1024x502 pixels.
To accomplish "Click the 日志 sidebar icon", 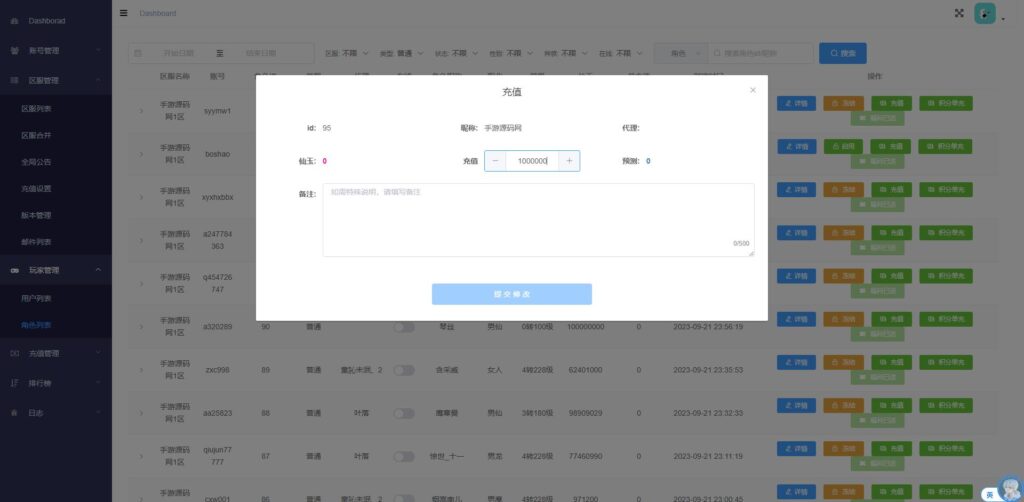I will click(x=14, y=413).
